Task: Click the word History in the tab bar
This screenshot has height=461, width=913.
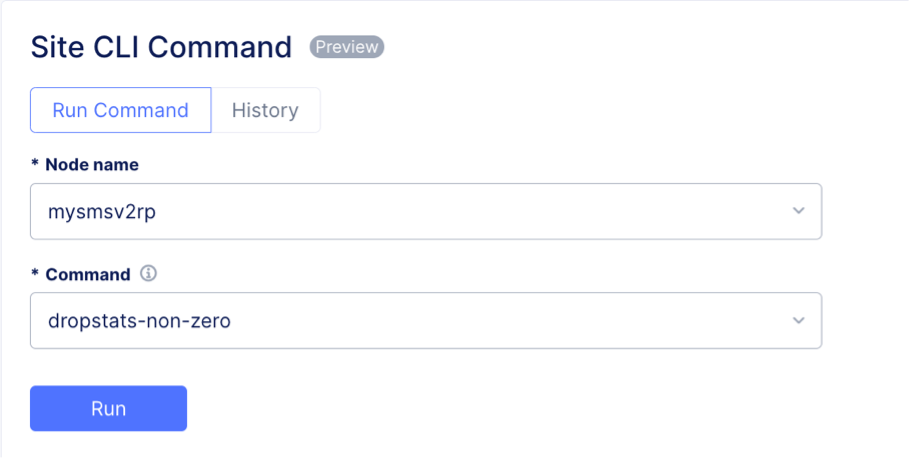Action: click(x=265, y=110)
